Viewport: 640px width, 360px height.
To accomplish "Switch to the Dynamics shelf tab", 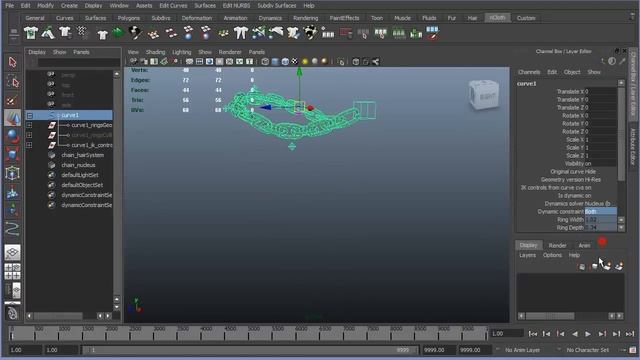I will (270, 18).
